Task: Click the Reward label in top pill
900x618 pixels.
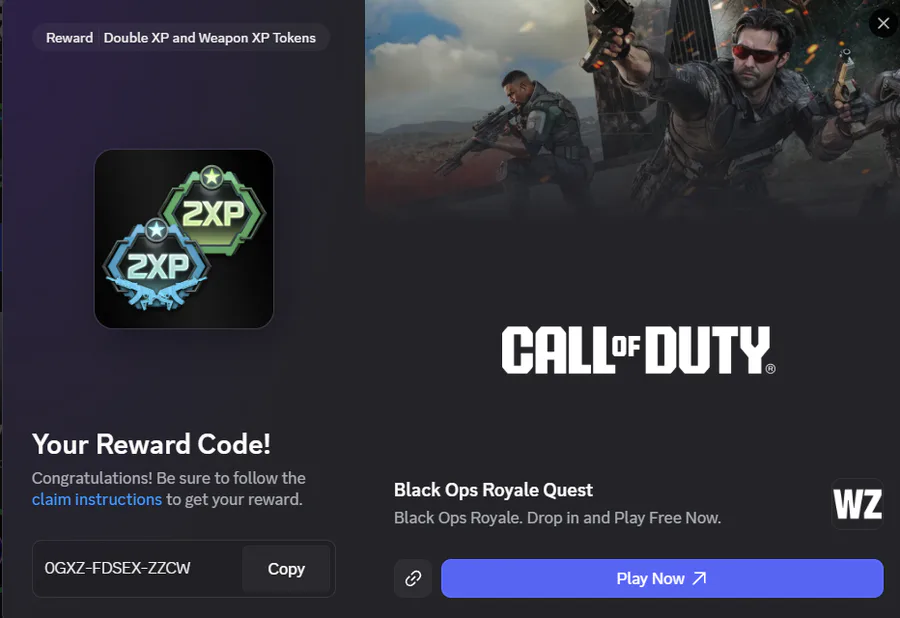Action: click(x=69, y=38)
